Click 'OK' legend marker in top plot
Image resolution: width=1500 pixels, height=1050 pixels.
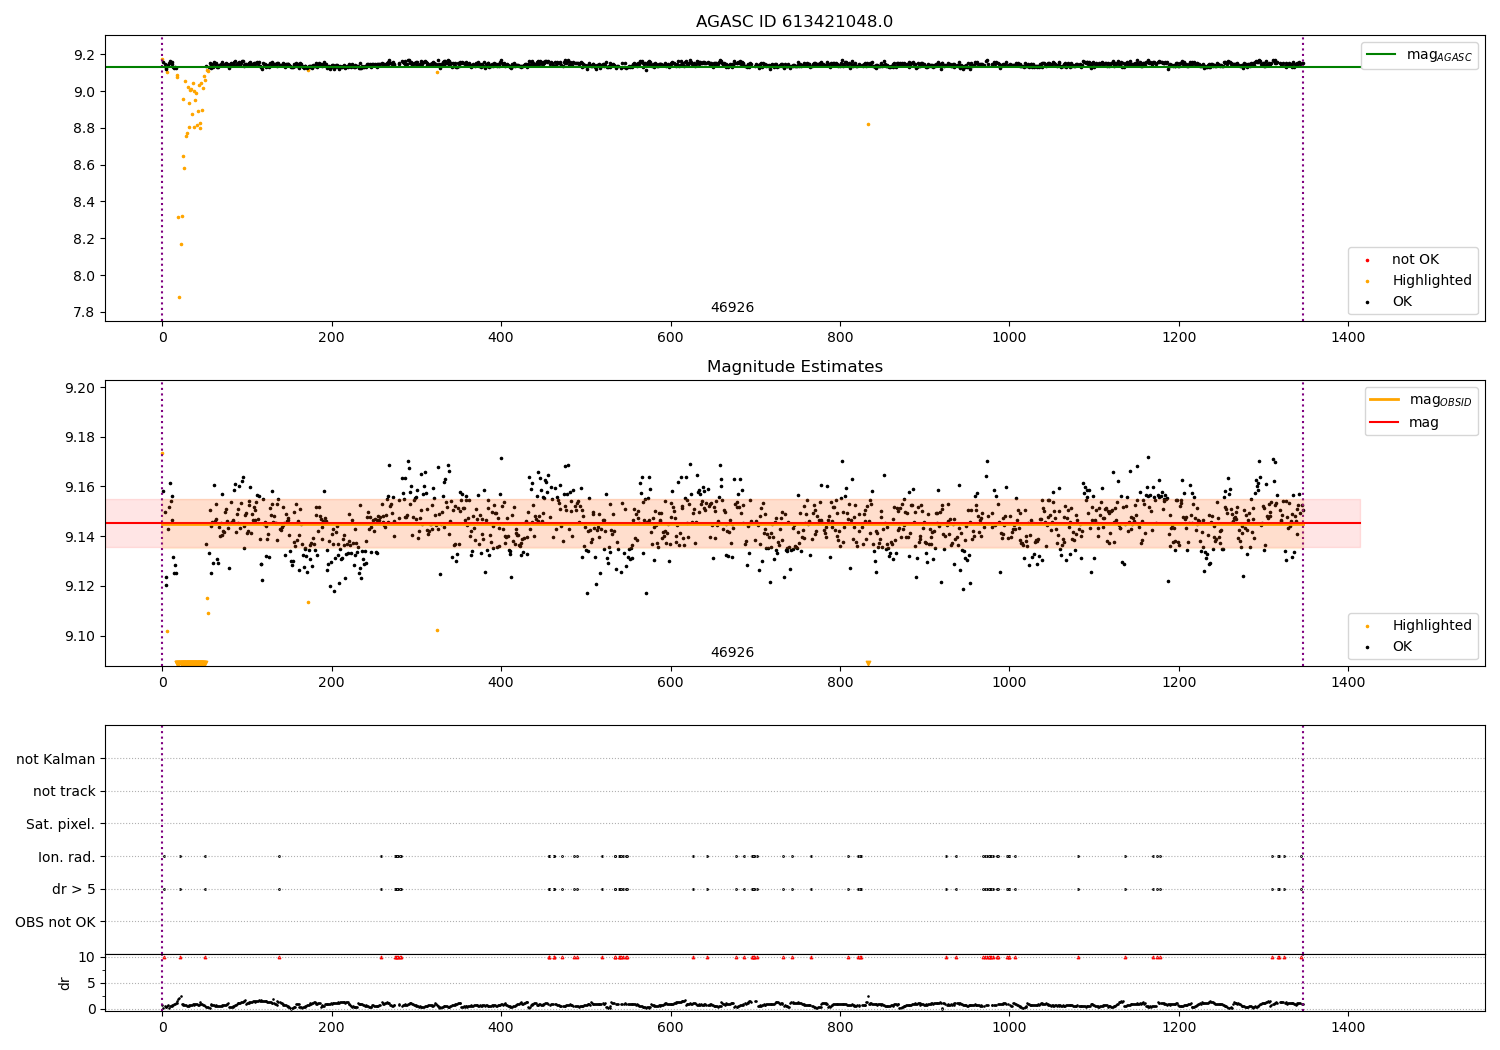[1367, 302]
